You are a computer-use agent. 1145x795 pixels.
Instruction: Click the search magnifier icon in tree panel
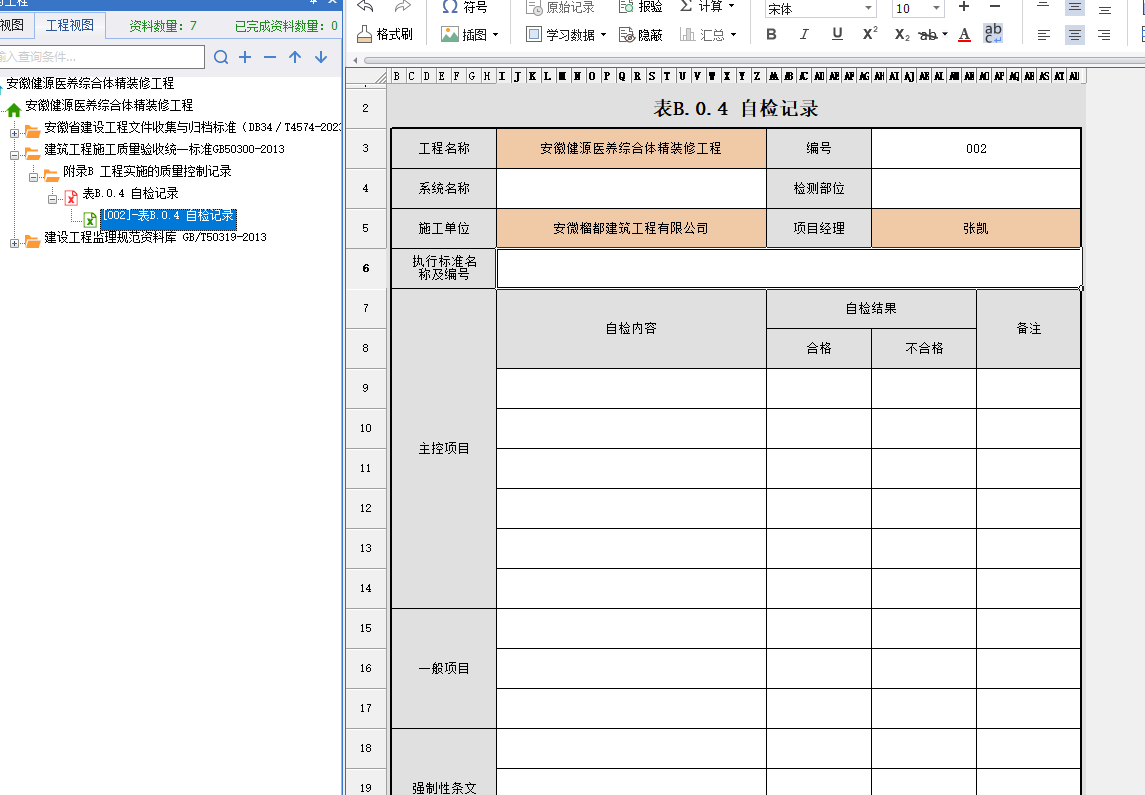tap(221, 57)
